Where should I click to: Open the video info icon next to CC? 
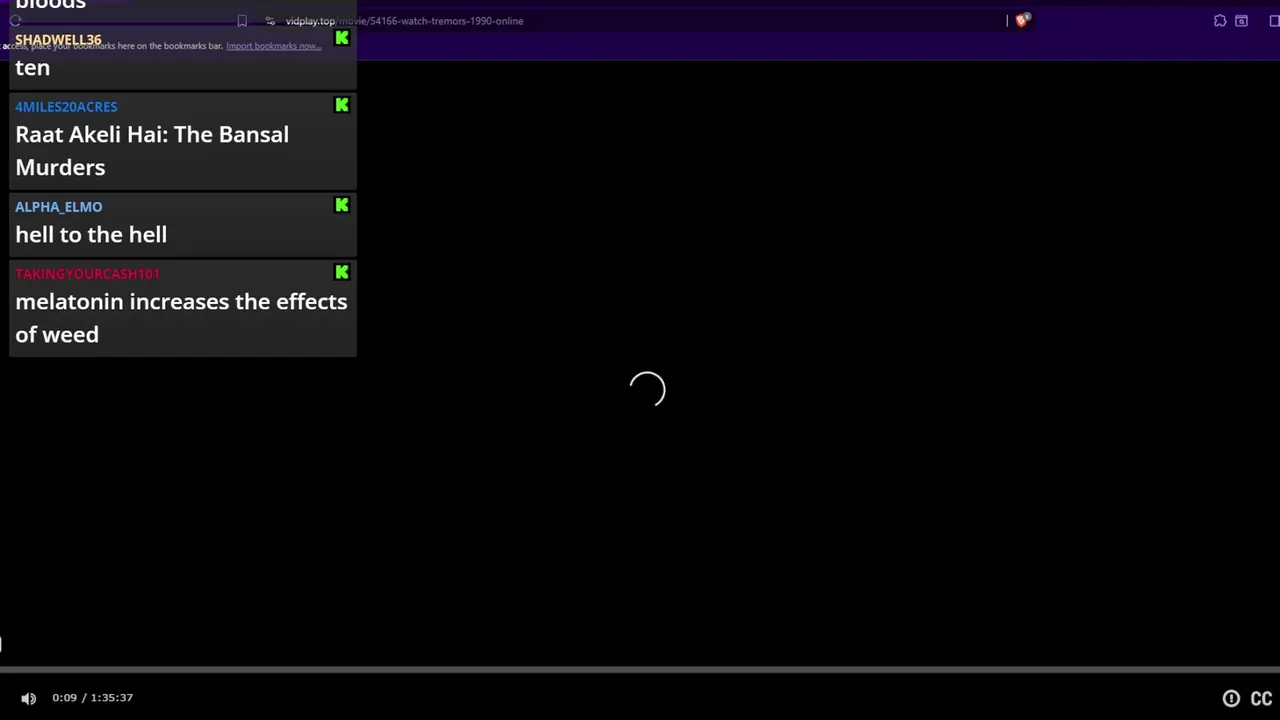pyautogui.click(x=1231, y=699)
